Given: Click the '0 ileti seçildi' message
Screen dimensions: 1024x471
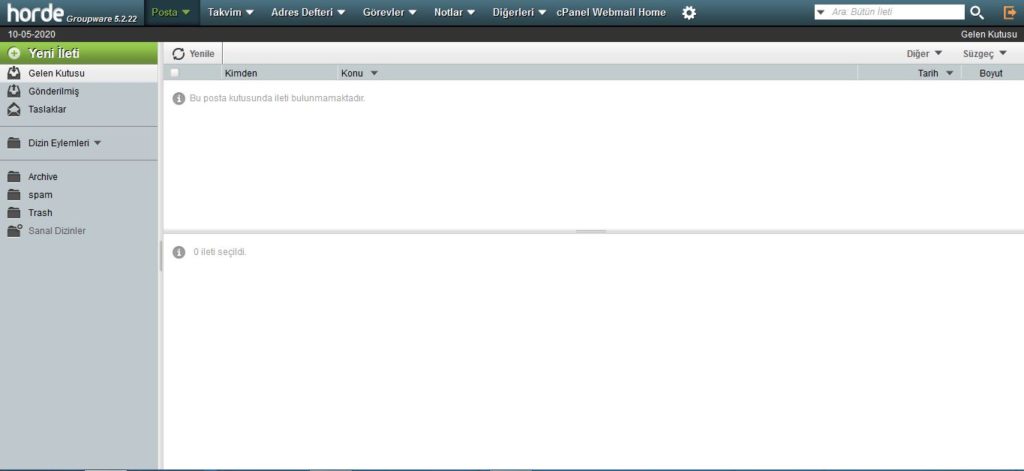Looking at the screenshot, I should click(220, 252).
